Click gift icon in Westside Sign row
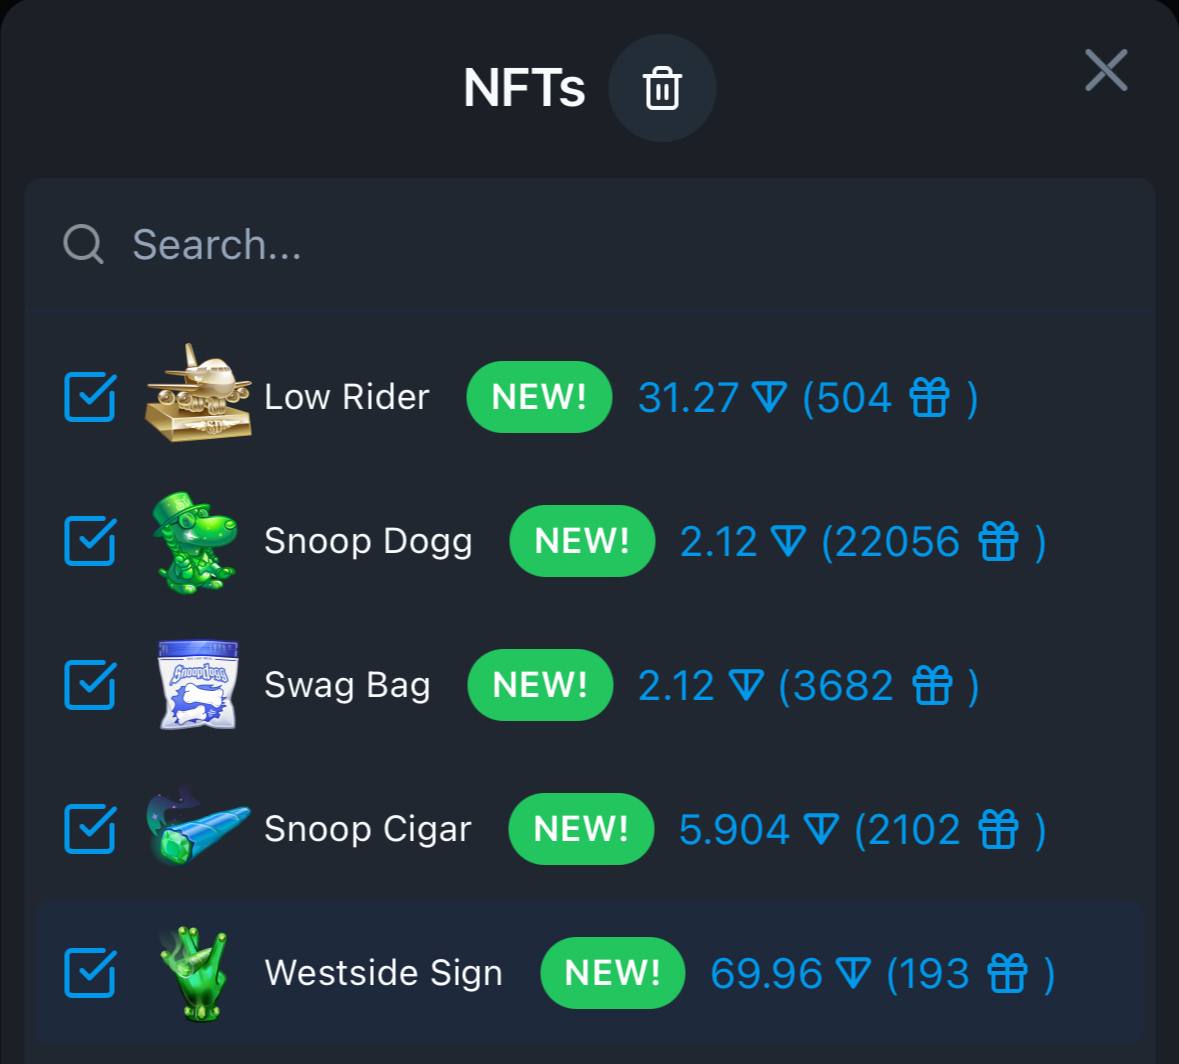 click(1008, 973)
